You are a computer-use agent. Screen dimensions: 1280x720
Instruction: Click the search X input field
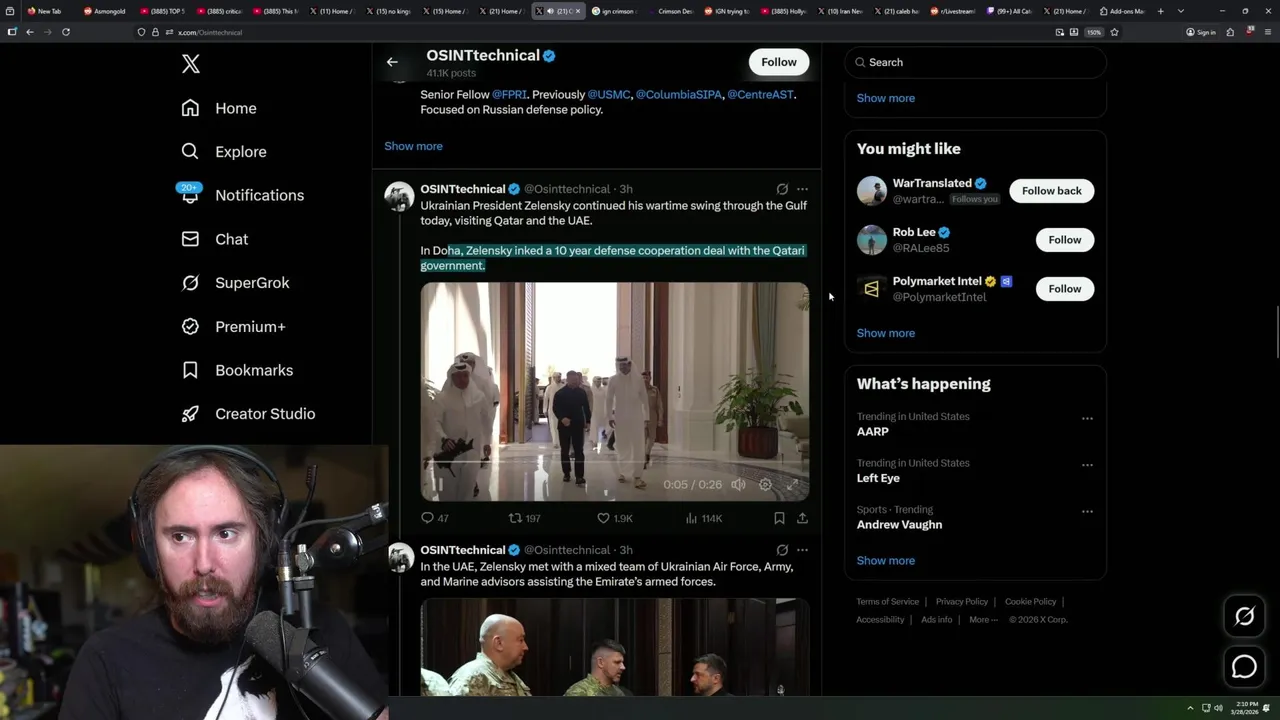975,62
